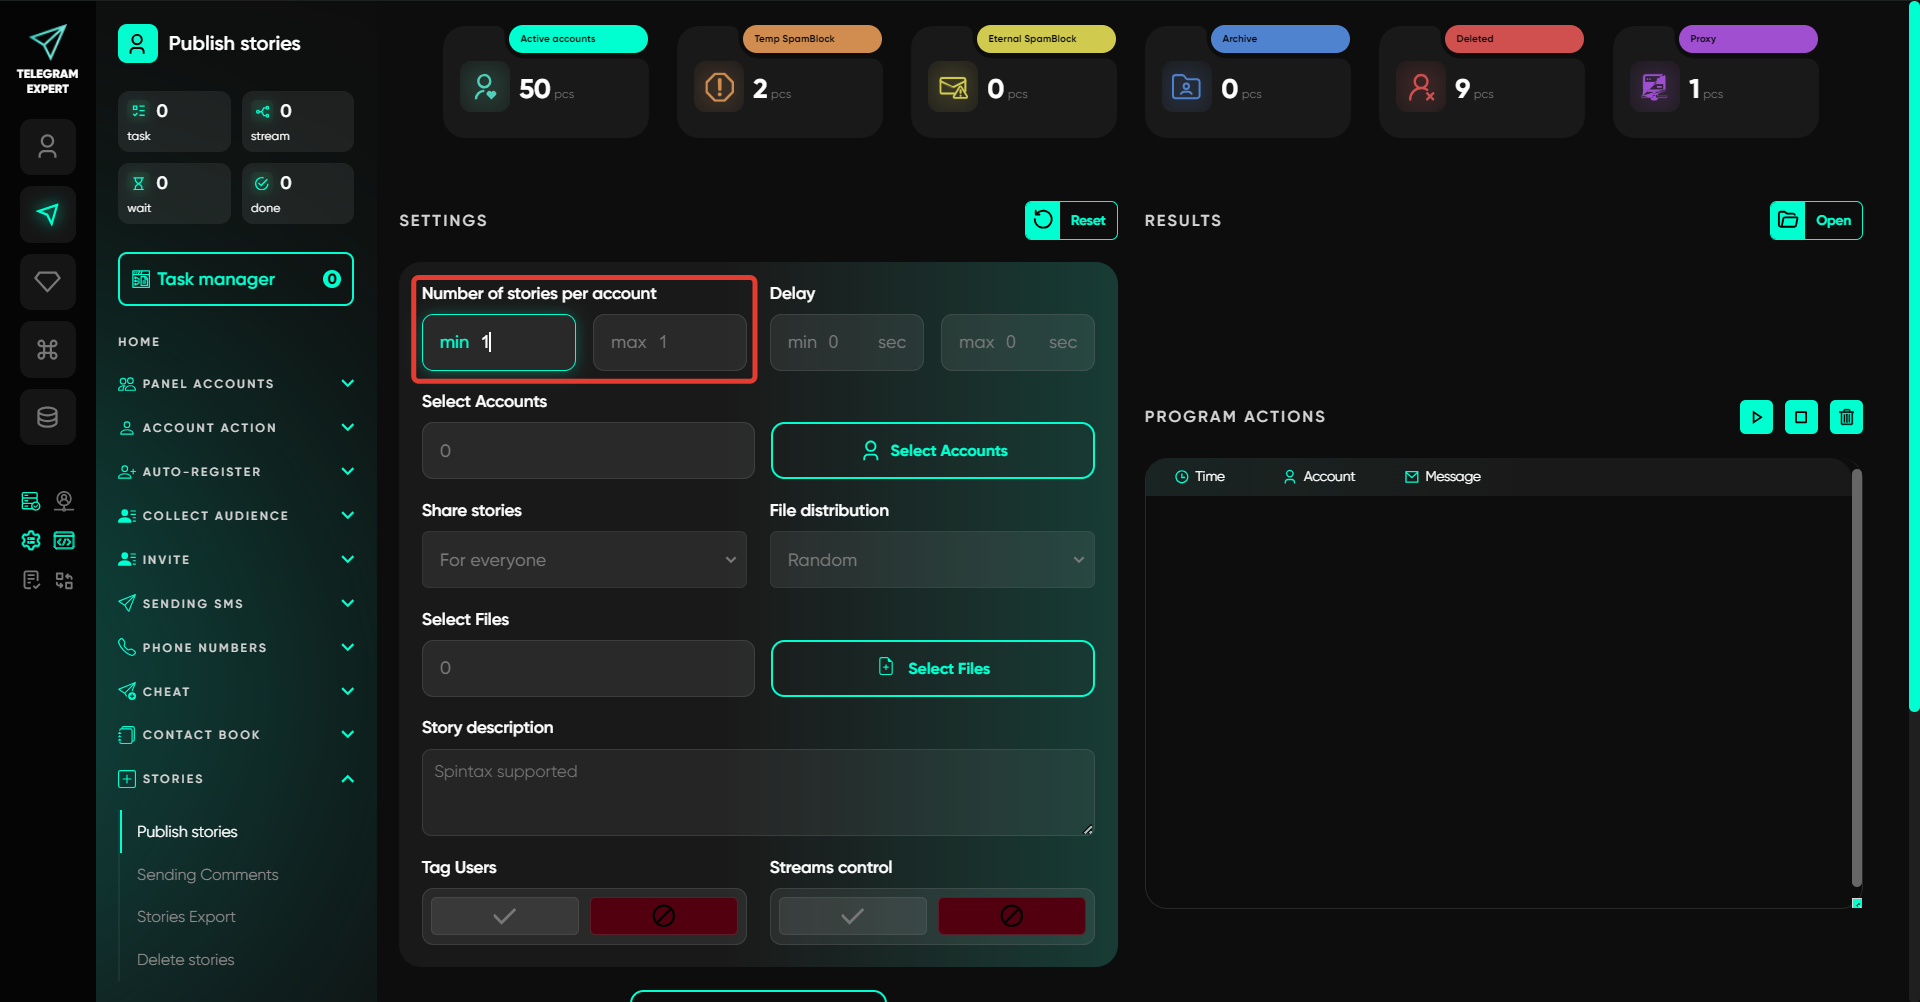Stop the program with the square icon
The height and width of the screenshot is (1002, 1920).
click(1801, 417)
